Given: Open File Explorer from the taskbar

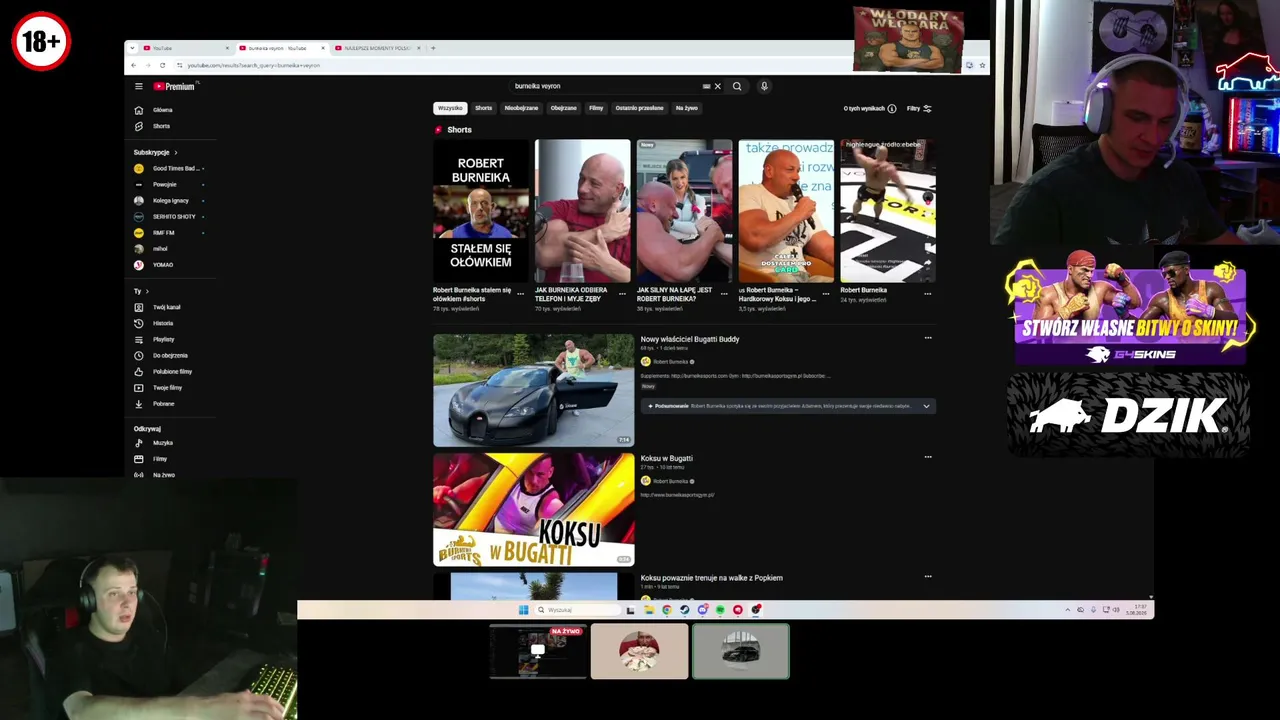Looking at the screenshot, I should [x=648, y=610].
